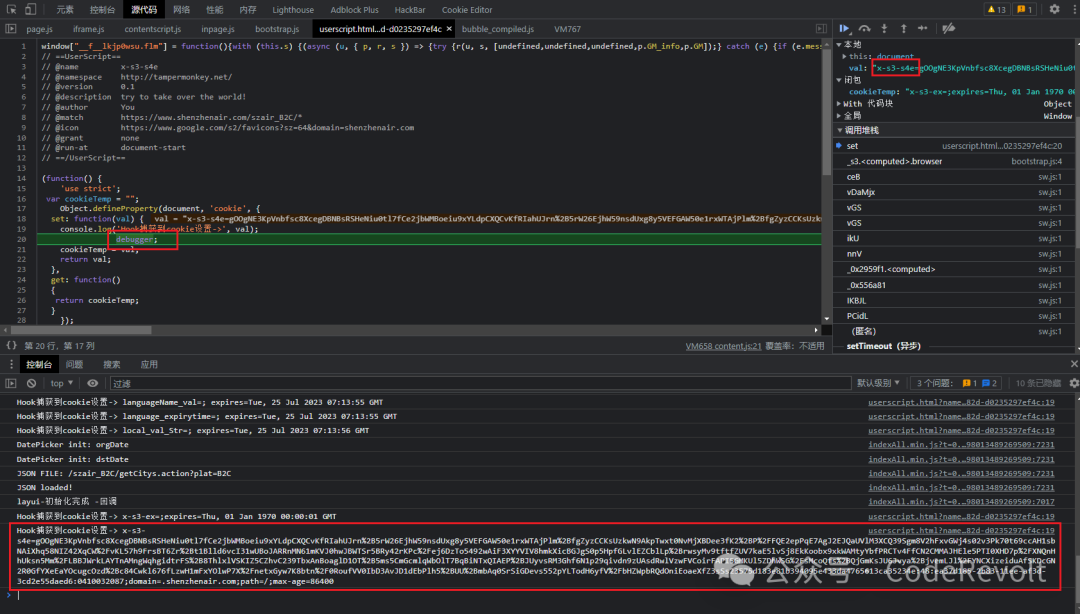Screen dimensions: 1080x614
Task: Open the 问题 drawer tab
Action: [x=74, y=365]
